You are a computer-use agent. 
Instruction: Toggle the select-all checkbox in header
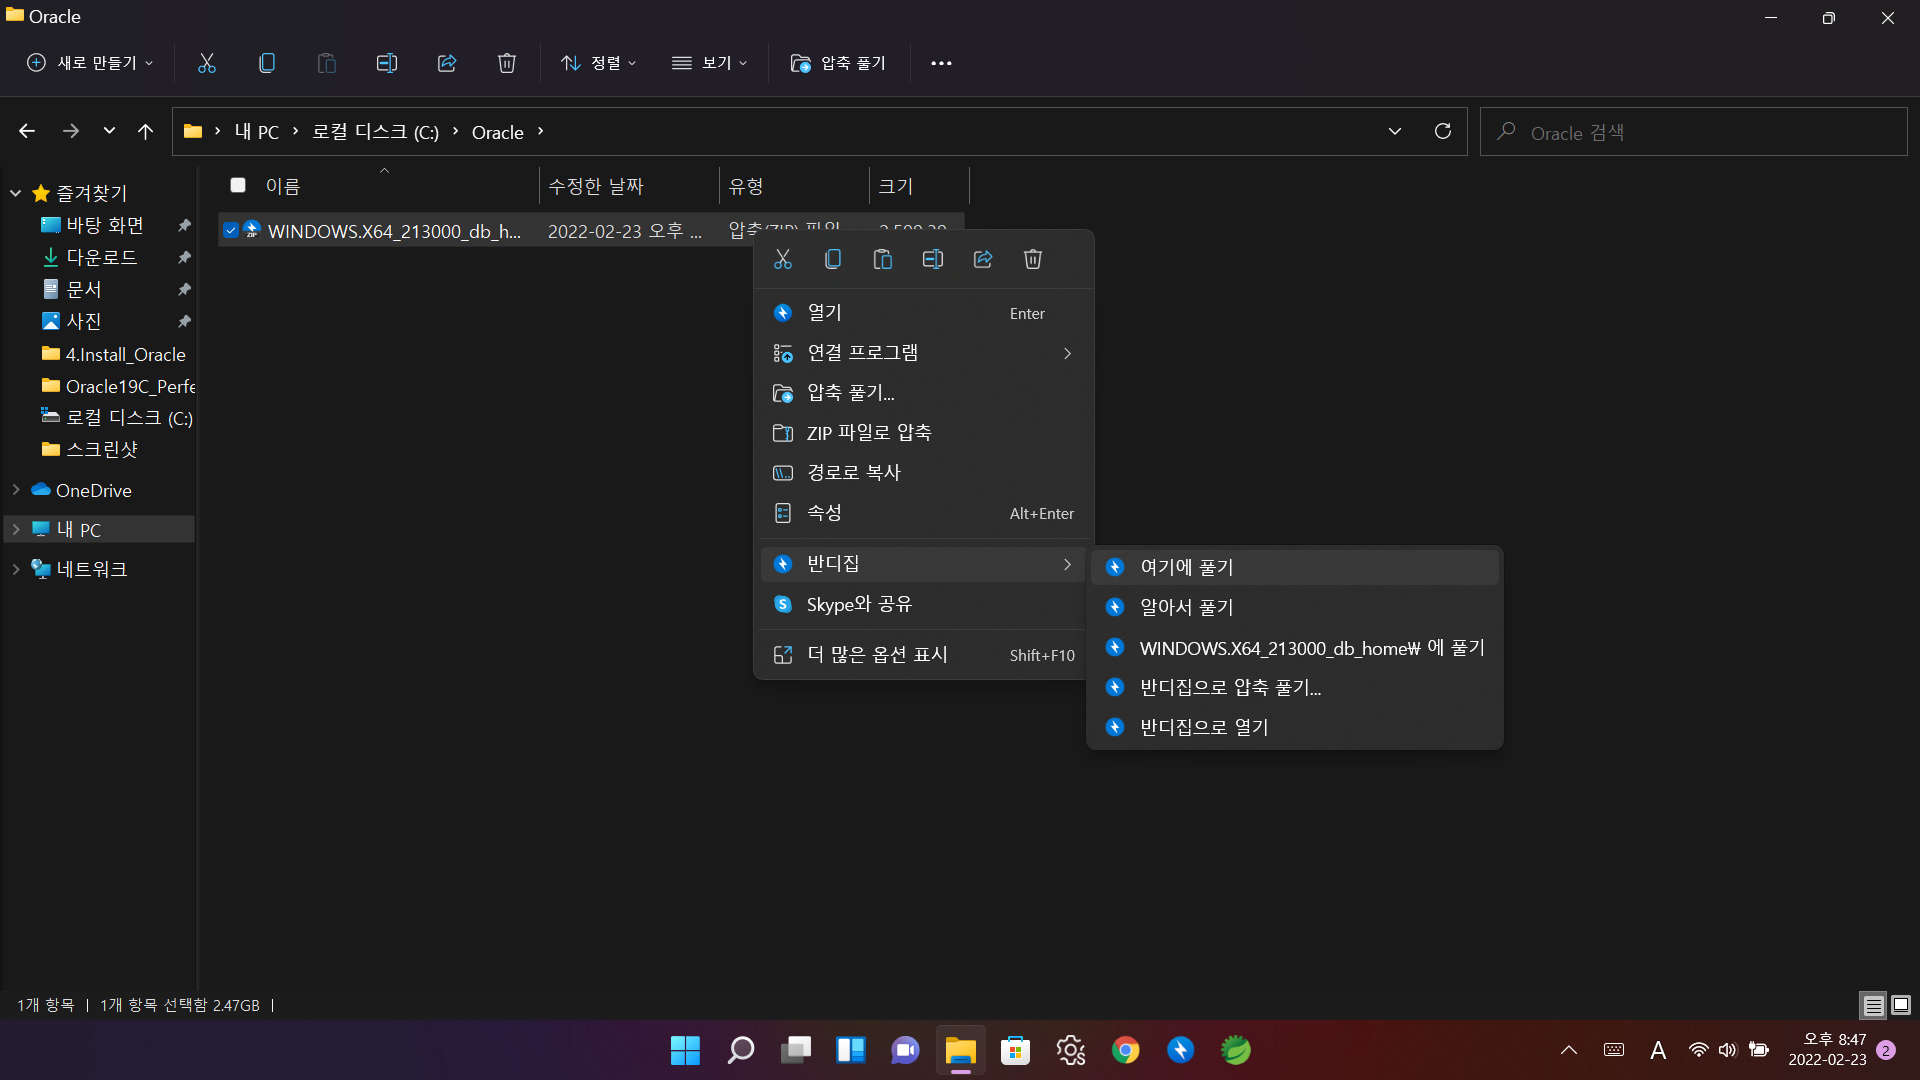point(238,186)
